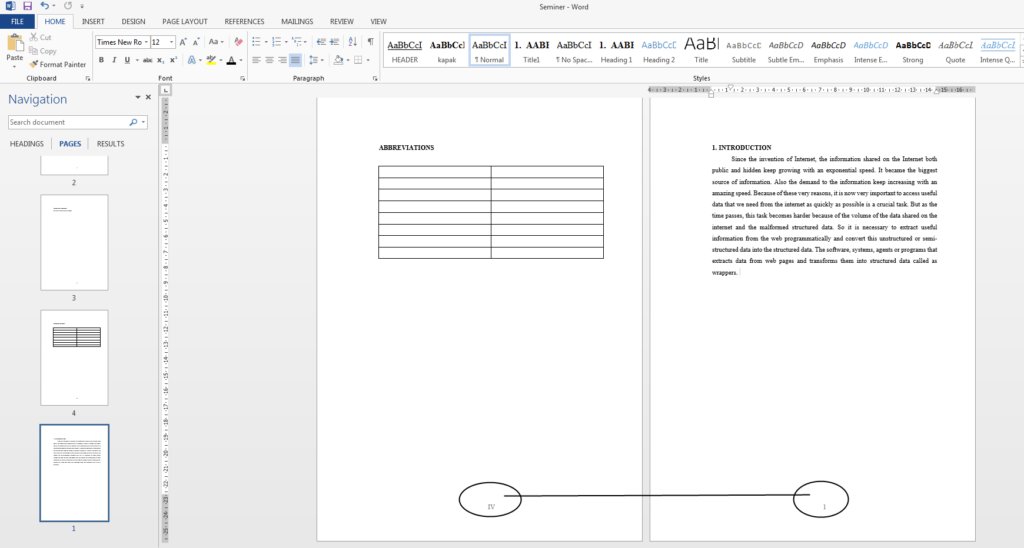This screenshot has width=1024, height=548.
Task: Click the Cut button
Action: [x=40, y=37]
